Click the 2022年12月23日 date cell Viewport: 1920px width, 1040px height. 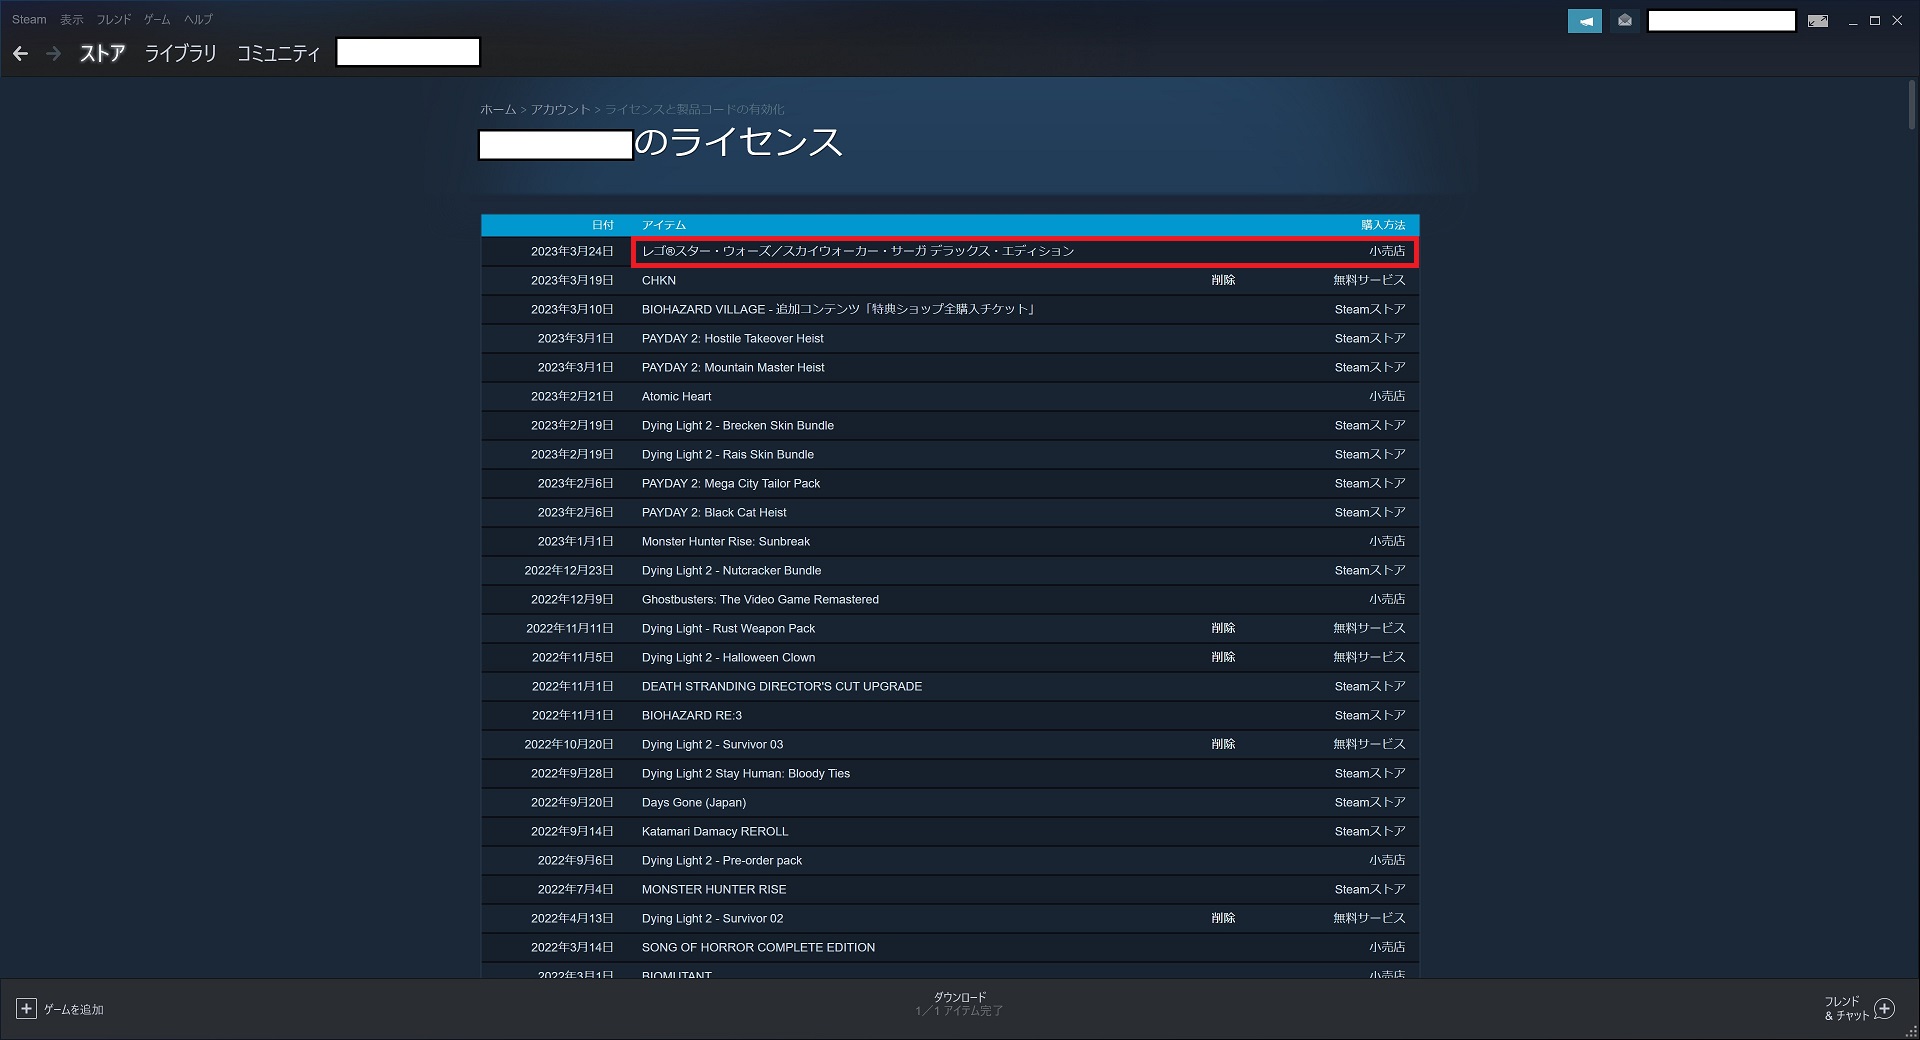569,570
